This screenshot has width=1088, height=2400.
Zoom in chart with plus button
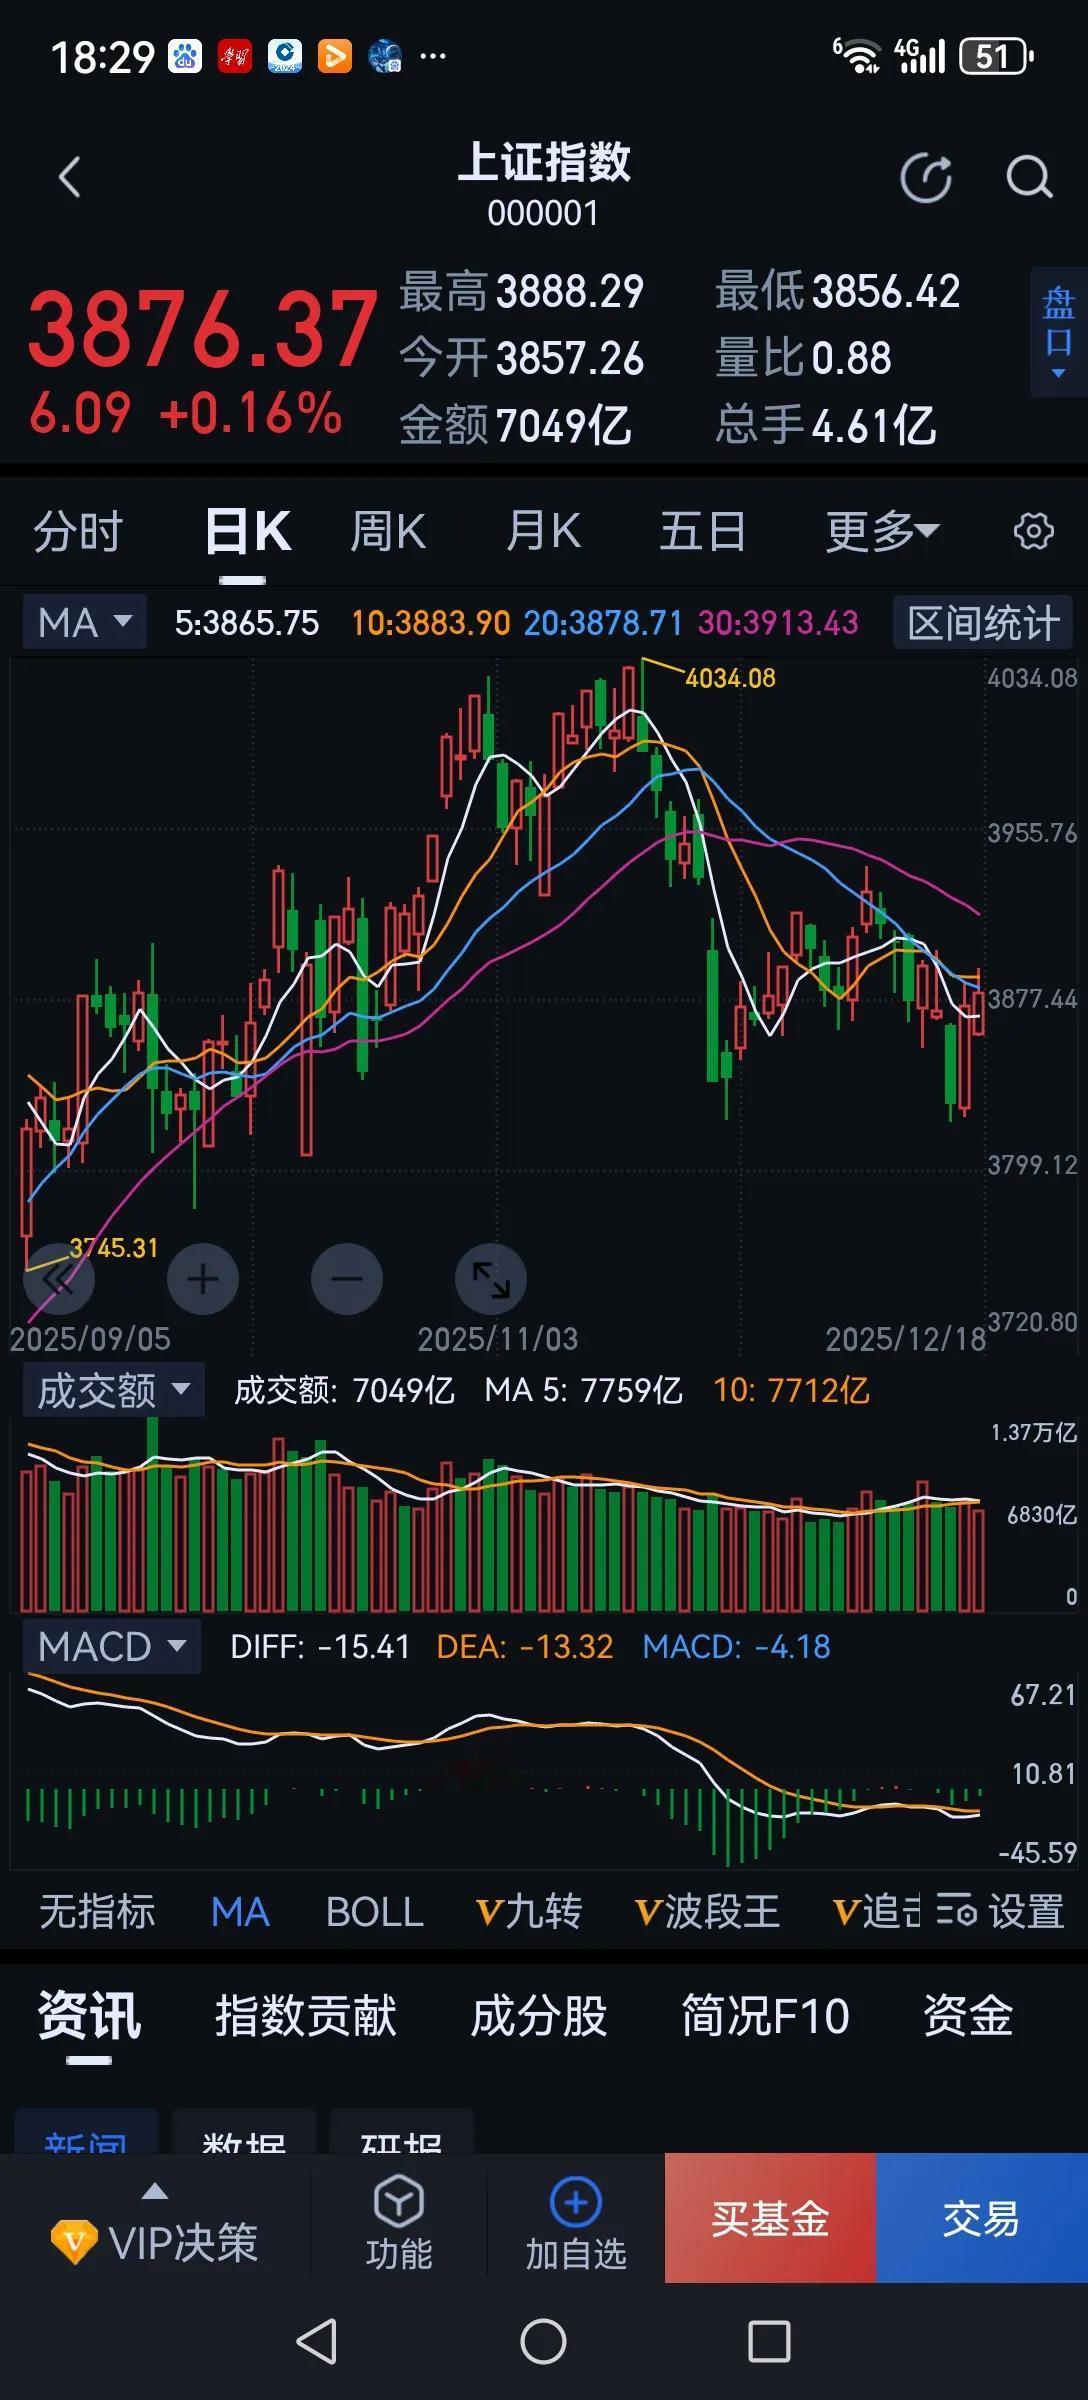[x=203, y=1278]
